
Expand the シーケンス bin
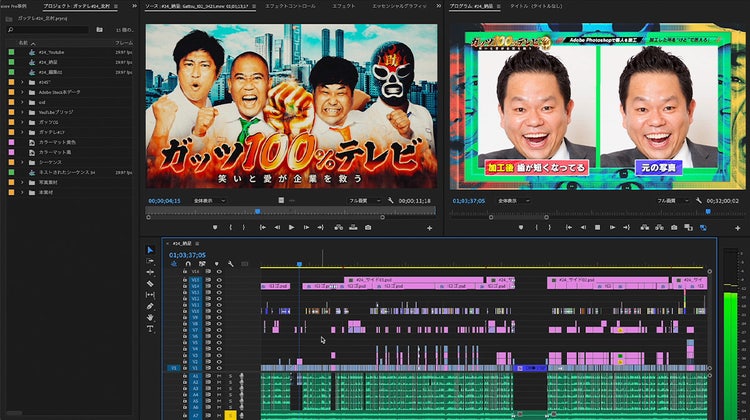click(x=22, y=162)
